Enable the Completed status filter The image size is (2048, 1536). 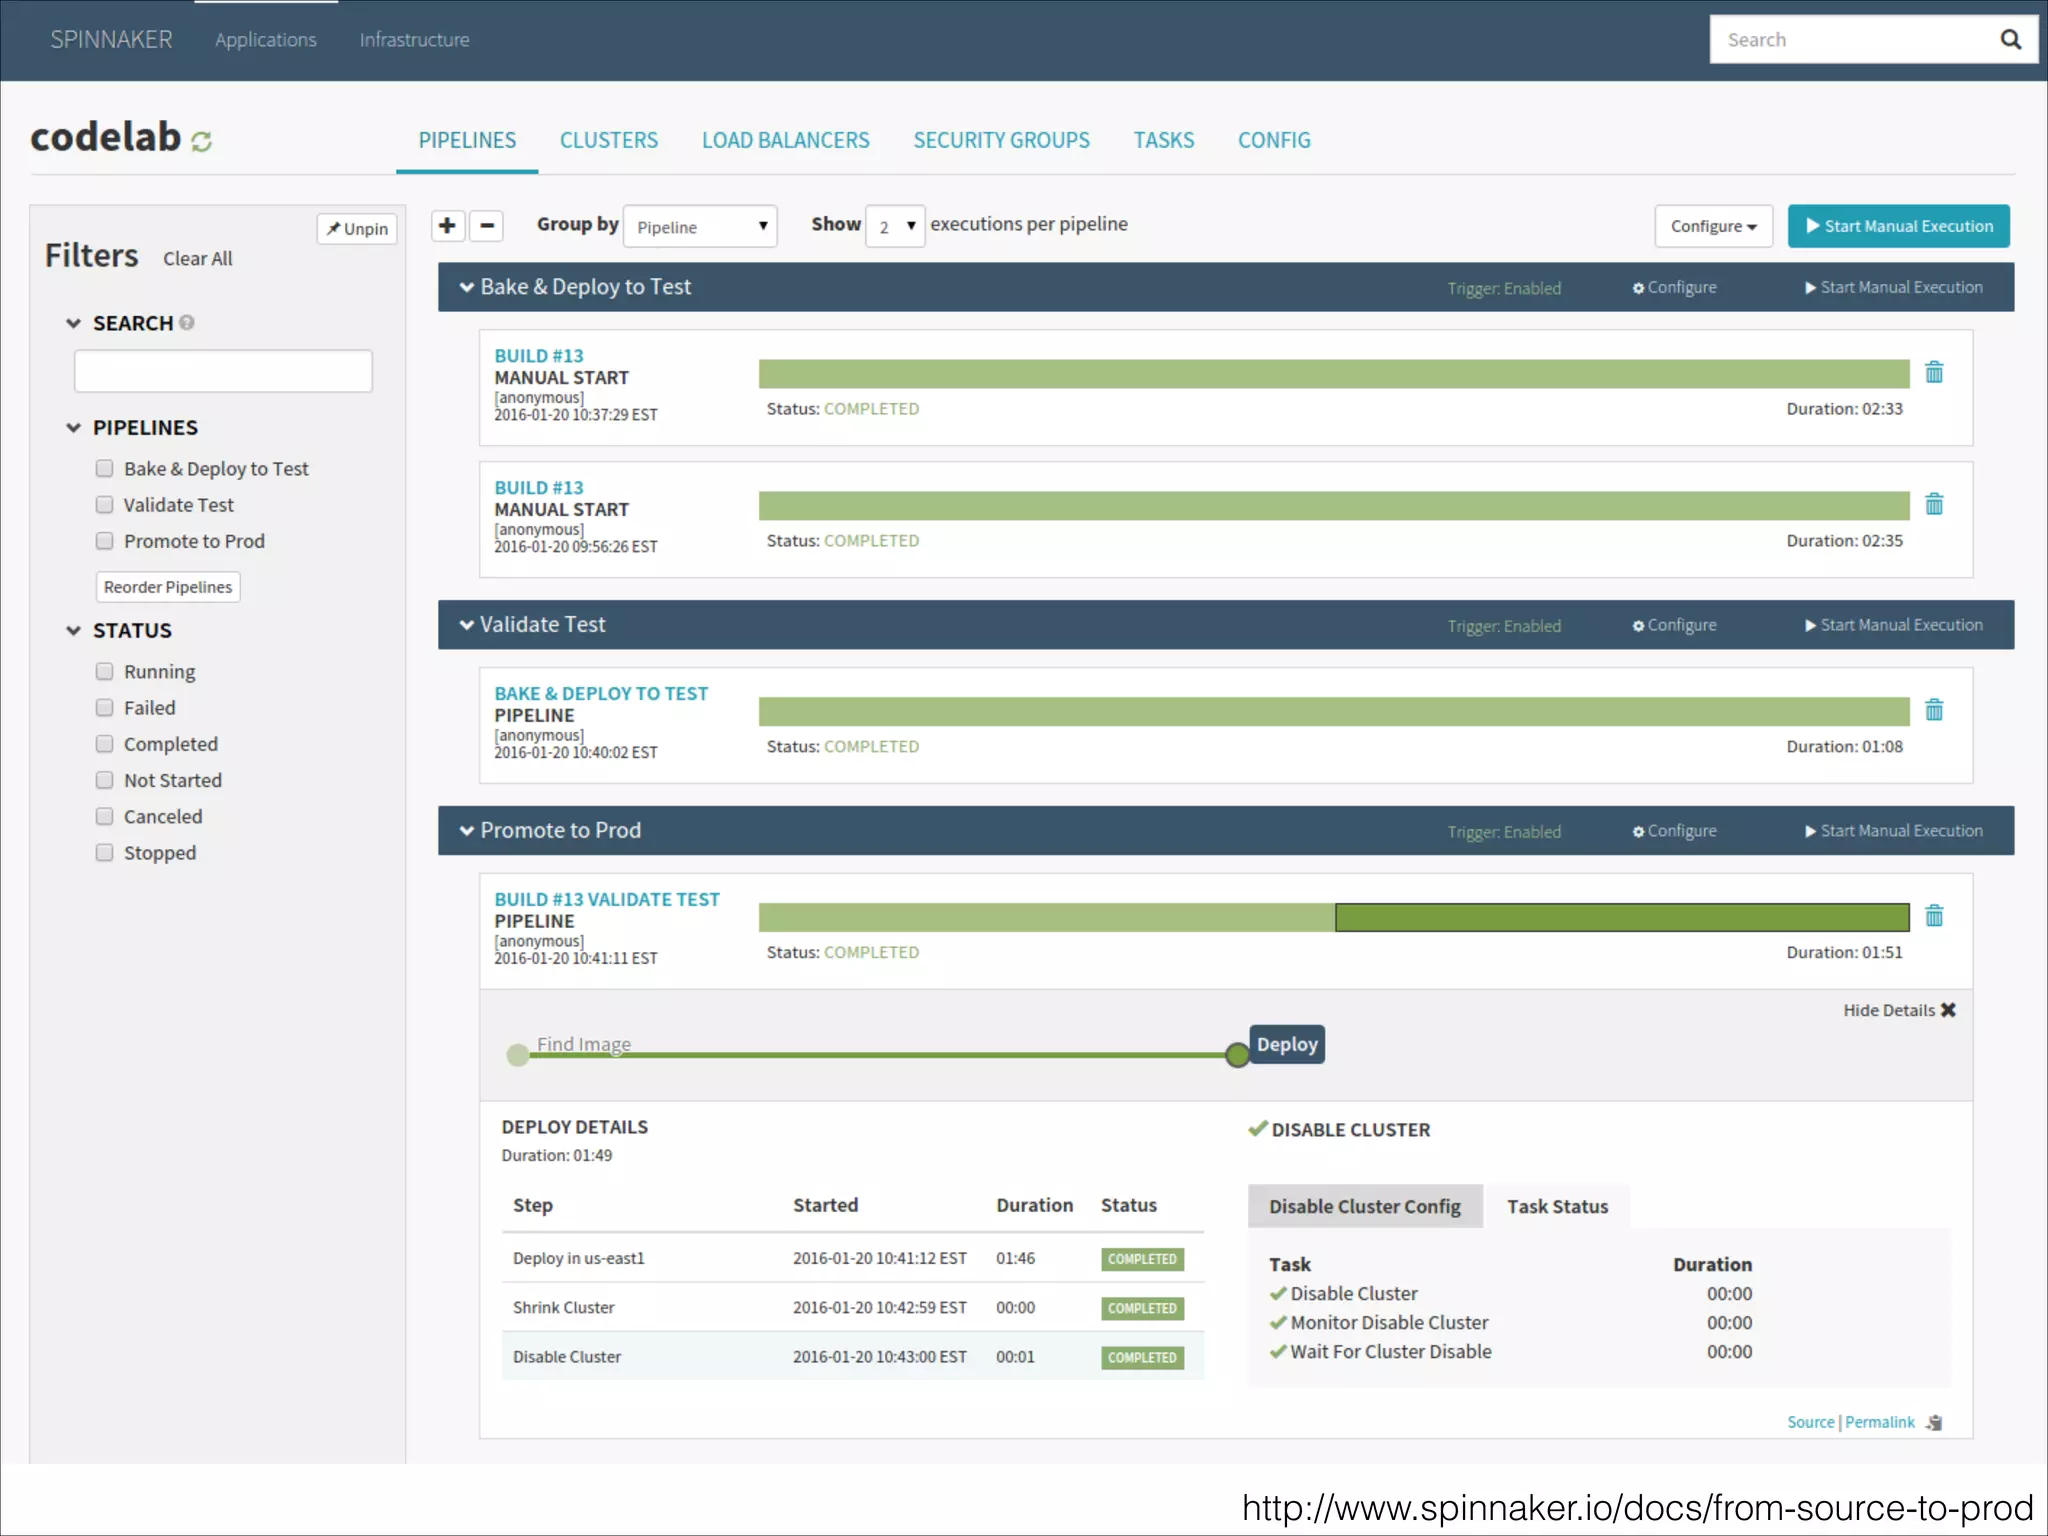[x=104, y=743]
